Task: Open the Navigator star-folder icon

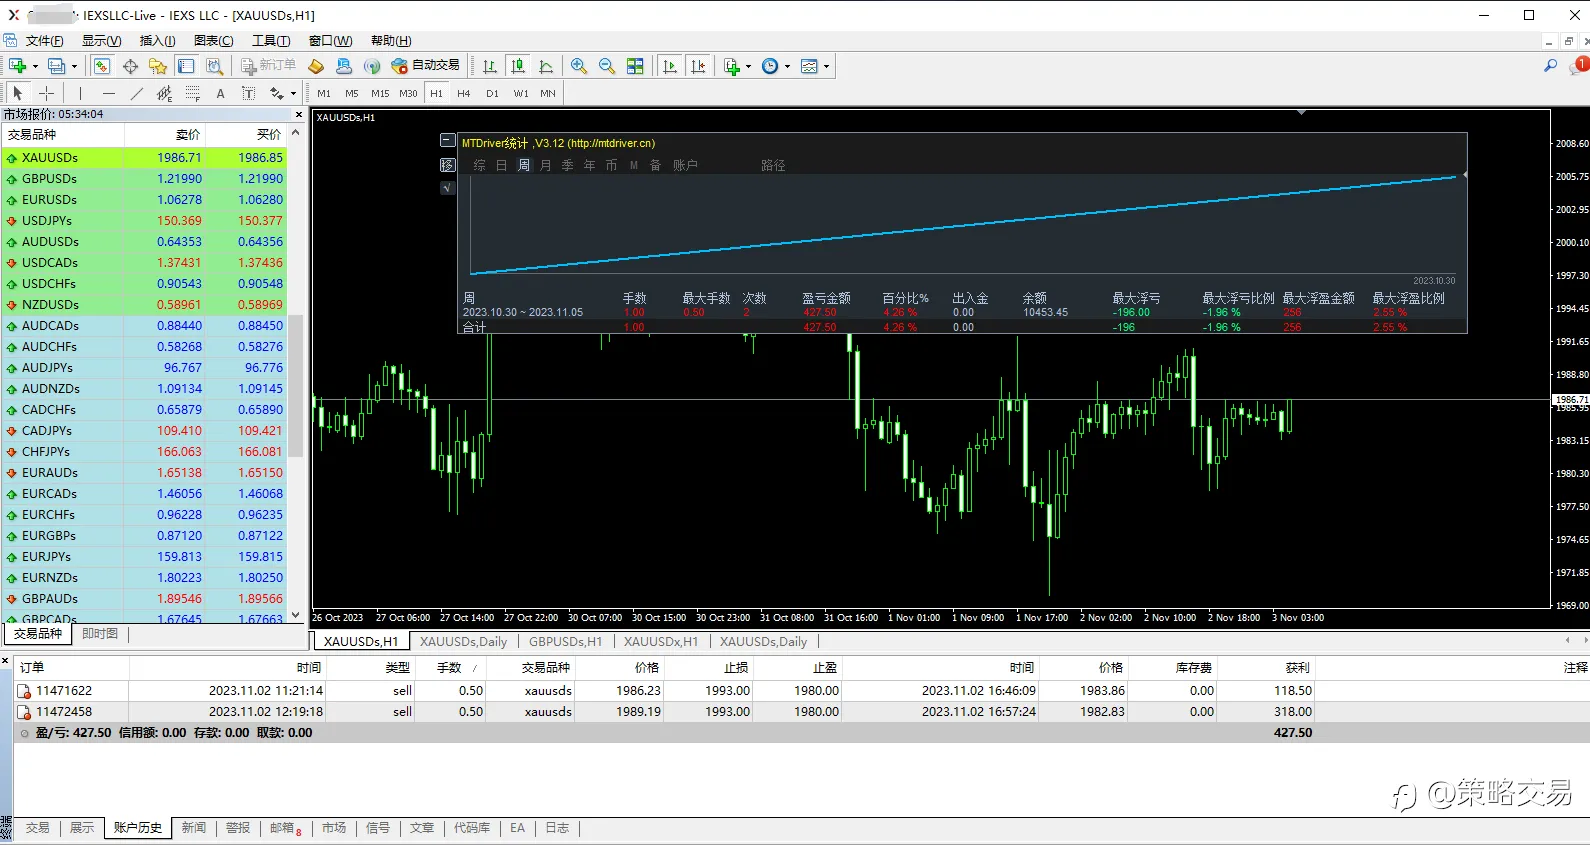Action: tap(158, 66)
